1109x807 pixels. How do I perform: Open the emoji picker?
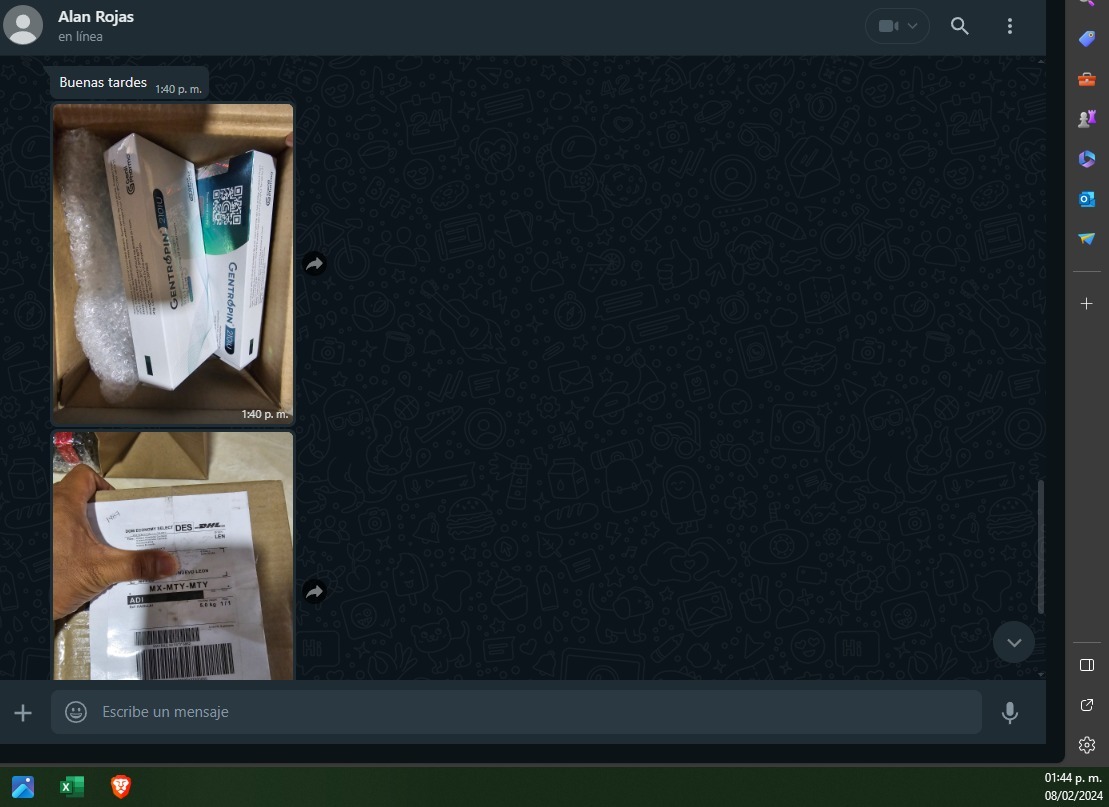(76, 712)
